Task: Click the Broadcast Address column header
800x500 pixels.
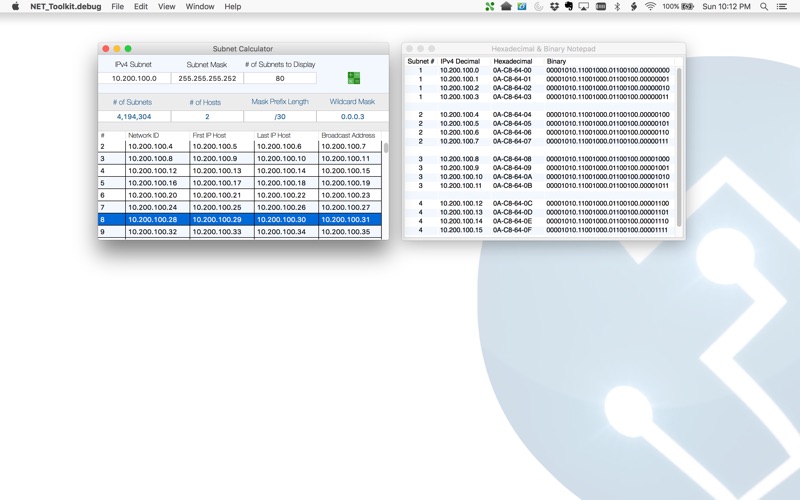Action: click(348, 135)
